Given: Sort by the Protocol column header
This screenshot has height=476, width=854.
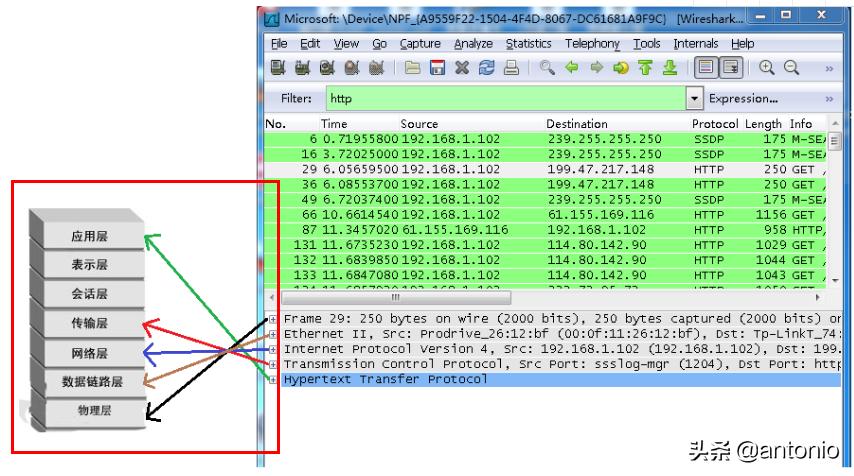Looking at the screenshot, I should pos(715,124).
